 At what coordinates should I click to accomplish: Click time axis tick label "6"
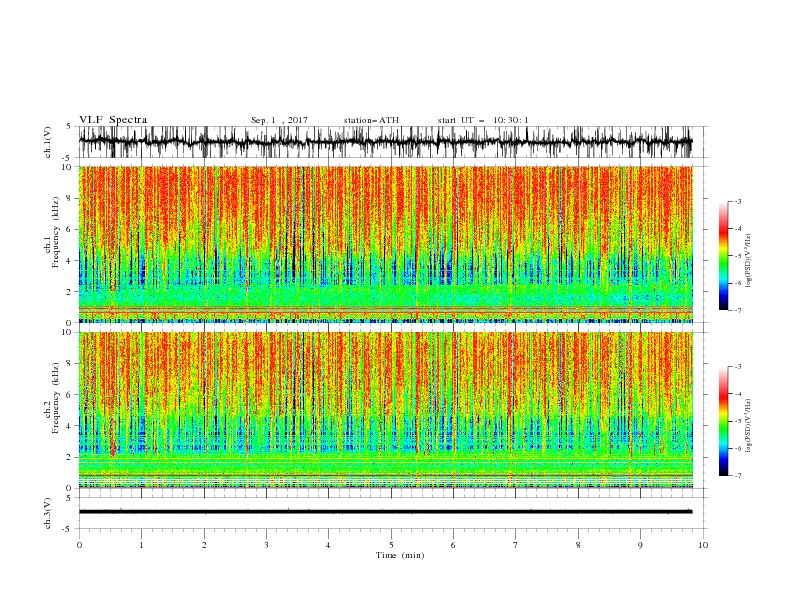click(453, 545)
